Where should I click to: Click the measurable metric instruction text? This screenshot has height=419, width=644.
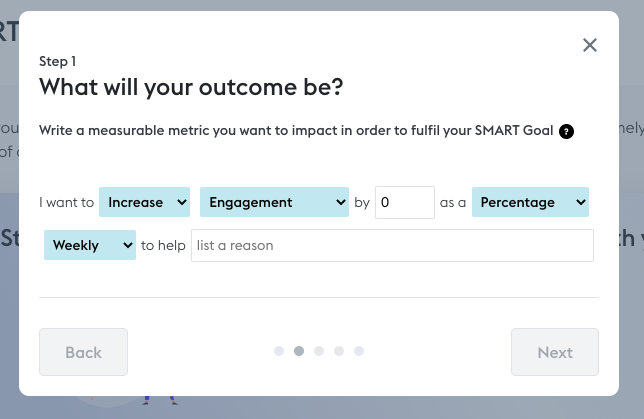tap(296, 131)
